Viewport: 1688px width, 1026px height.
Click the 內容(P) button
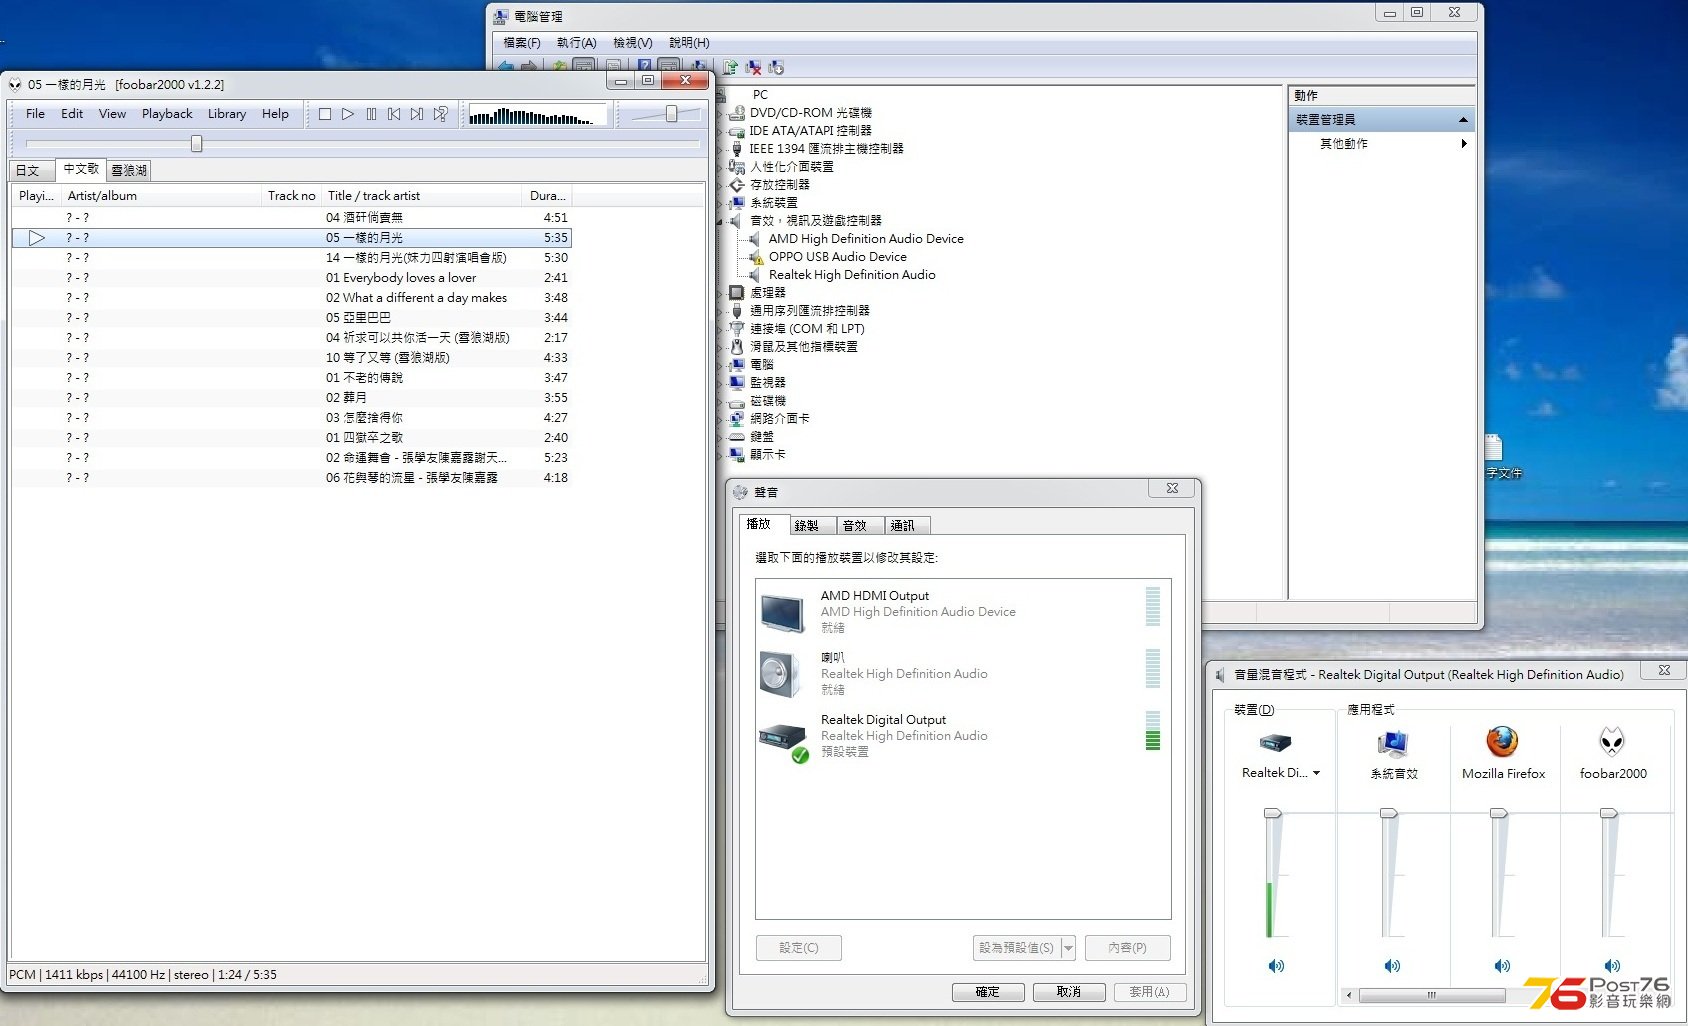[x=1127, y=948]
